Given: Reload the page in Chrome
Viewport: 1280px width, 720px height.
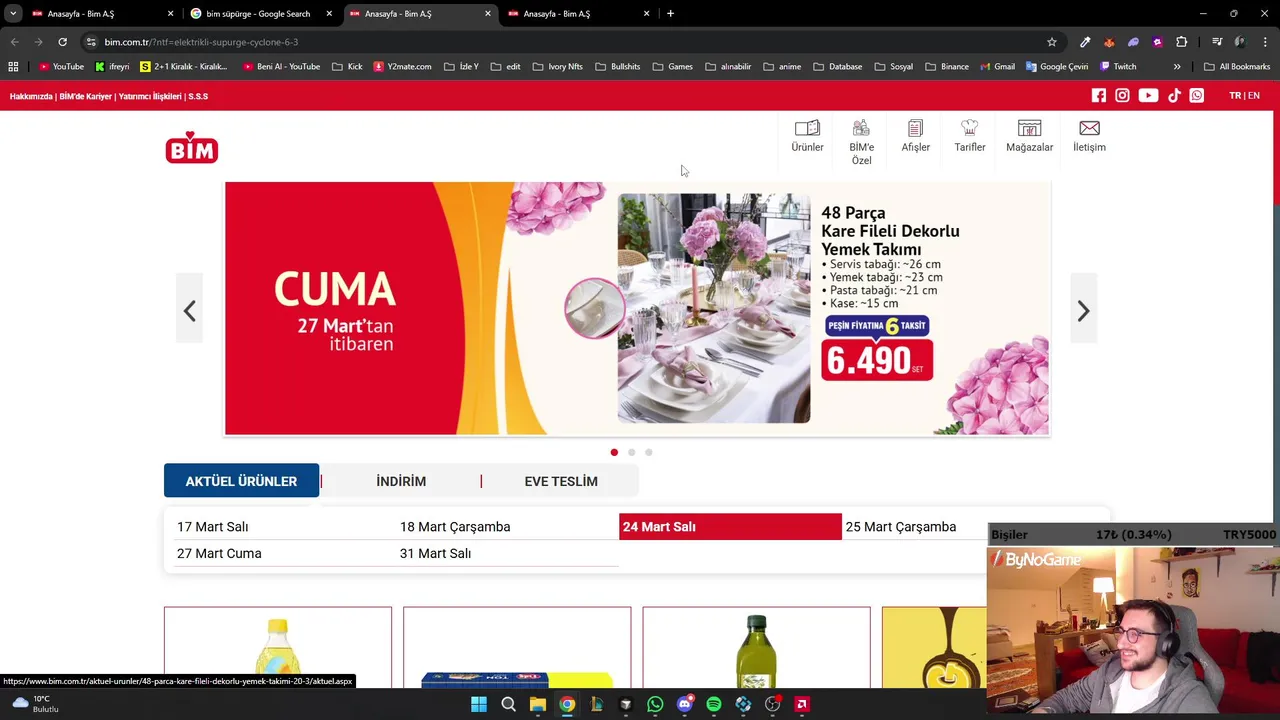Looking at the screenshot, I should pyautogui.click(x=62, y=42).
